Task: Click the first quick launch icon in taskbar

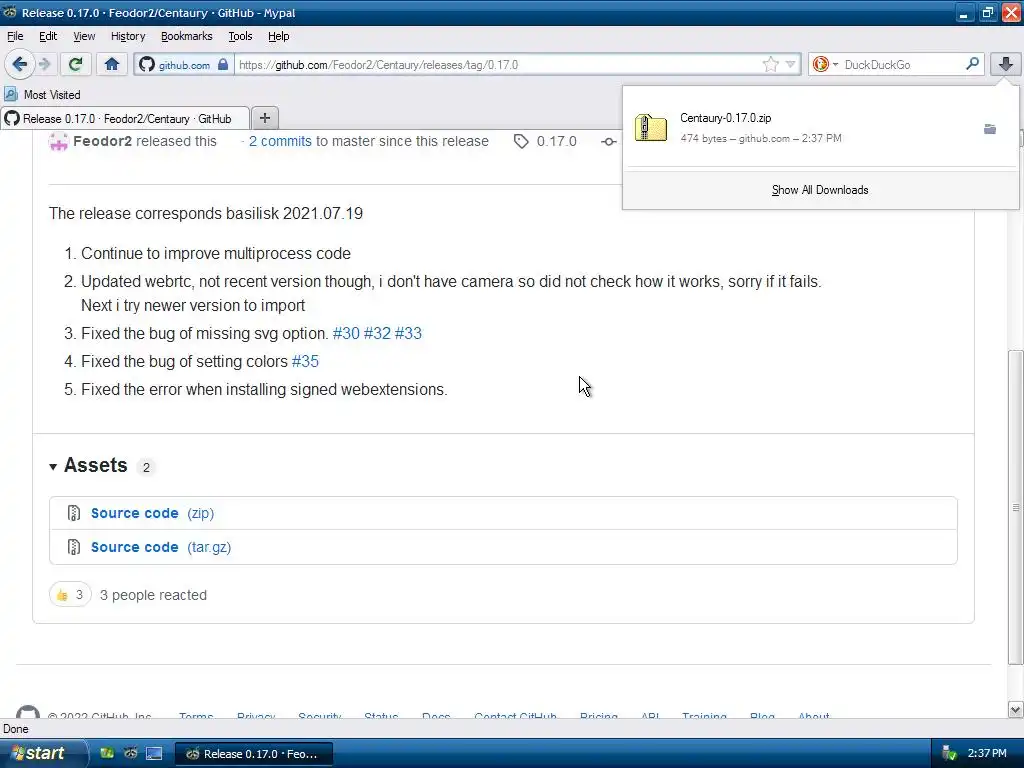Action: click(x=107, y=754)
